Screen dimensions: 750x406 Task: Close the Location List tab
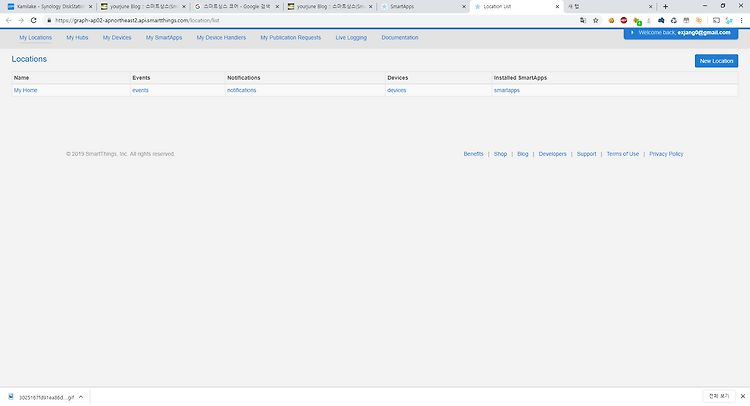557,7
